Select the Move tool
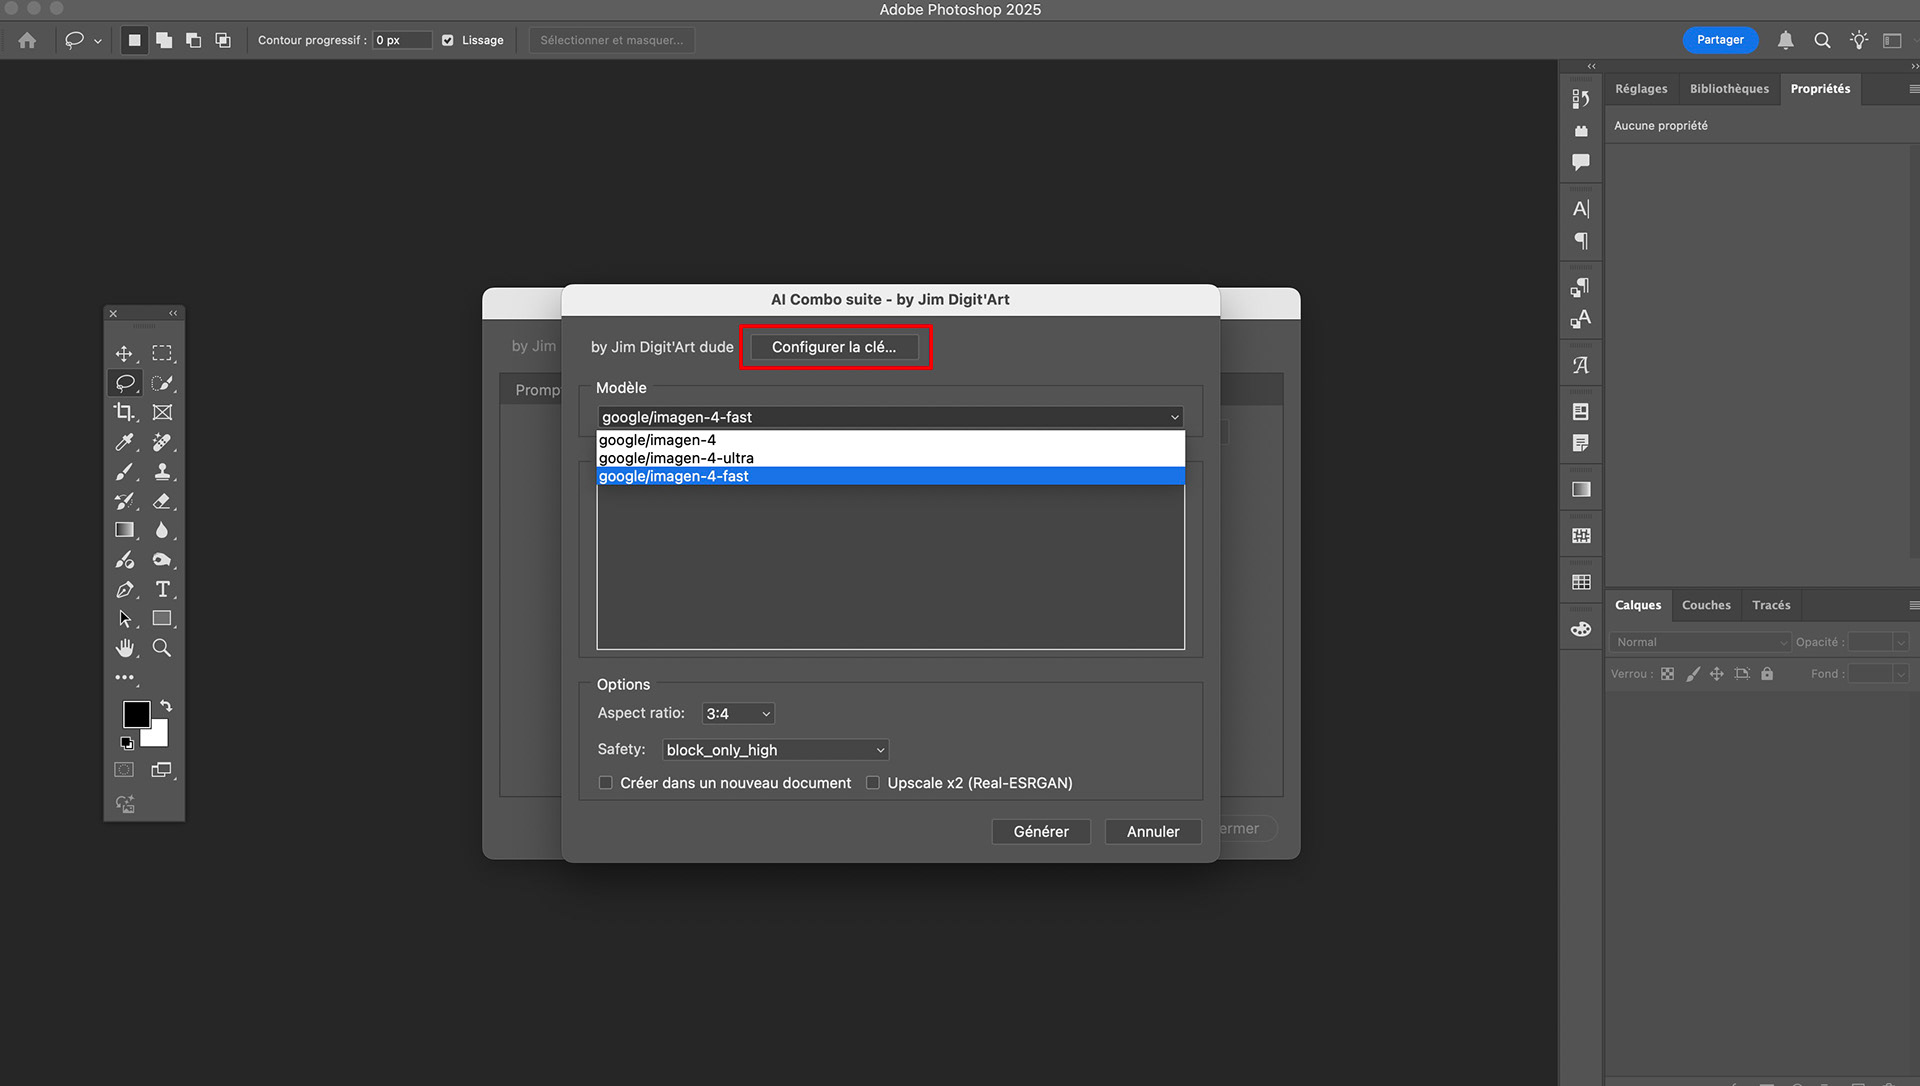1920x1086 pixels. (x=124, y=354)
